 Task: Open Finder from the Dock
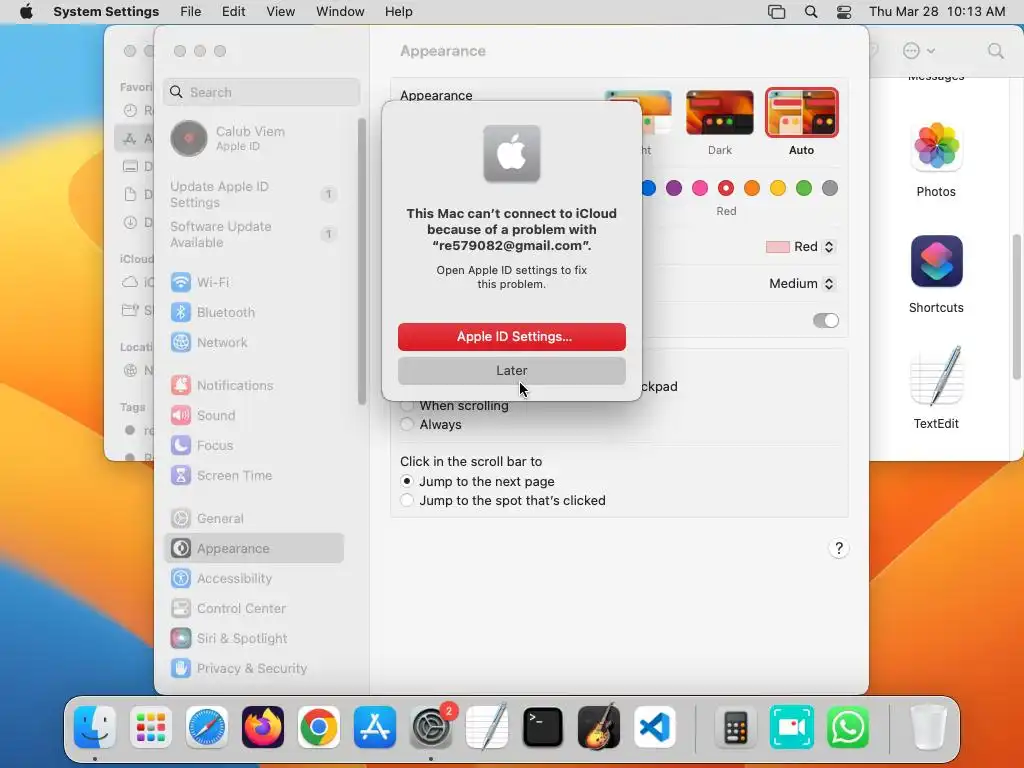point(95,728)
